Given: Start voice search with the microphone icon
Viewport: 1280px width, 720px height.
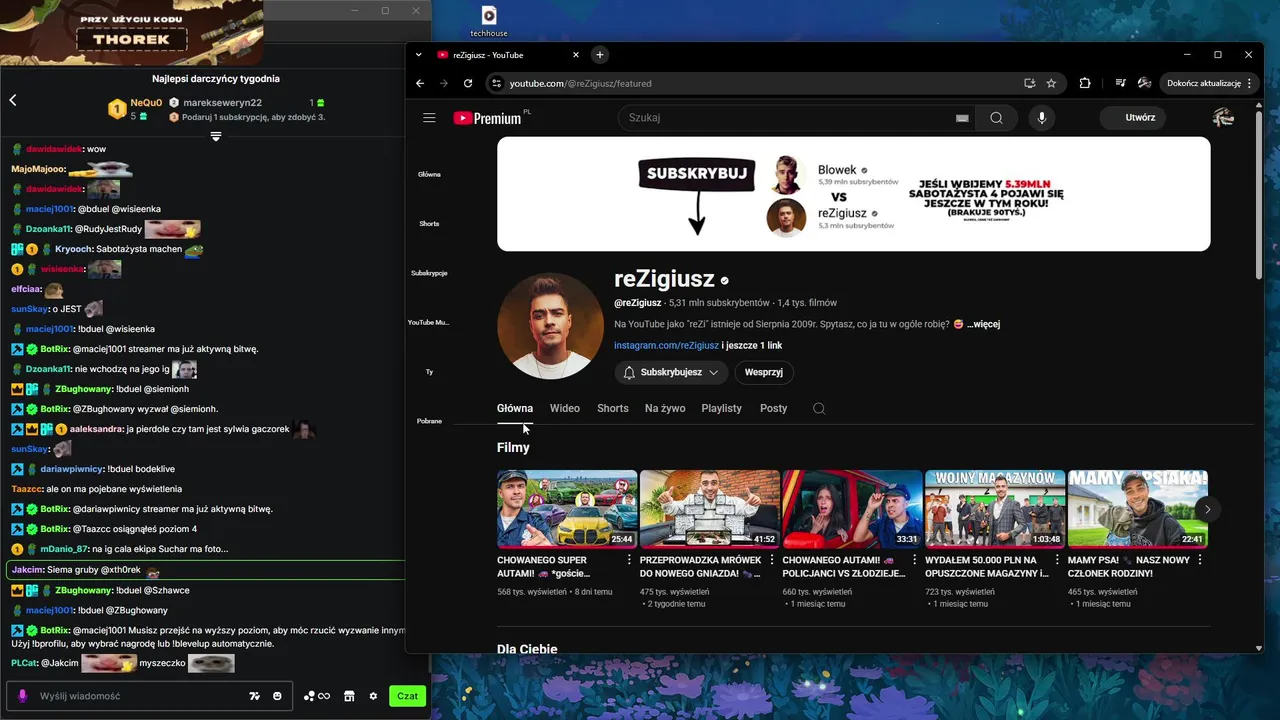Looking at the screenshot, I should (x=1041, y=118).
